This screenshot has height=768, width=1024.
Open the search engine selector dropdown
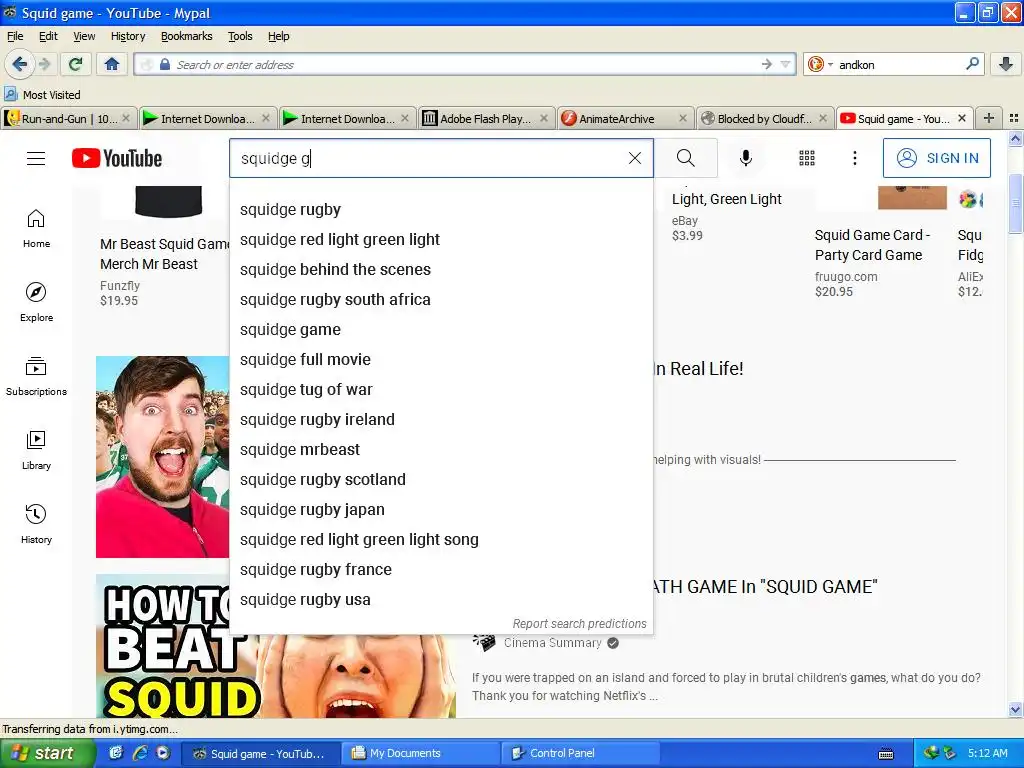[x=820, y=64]
